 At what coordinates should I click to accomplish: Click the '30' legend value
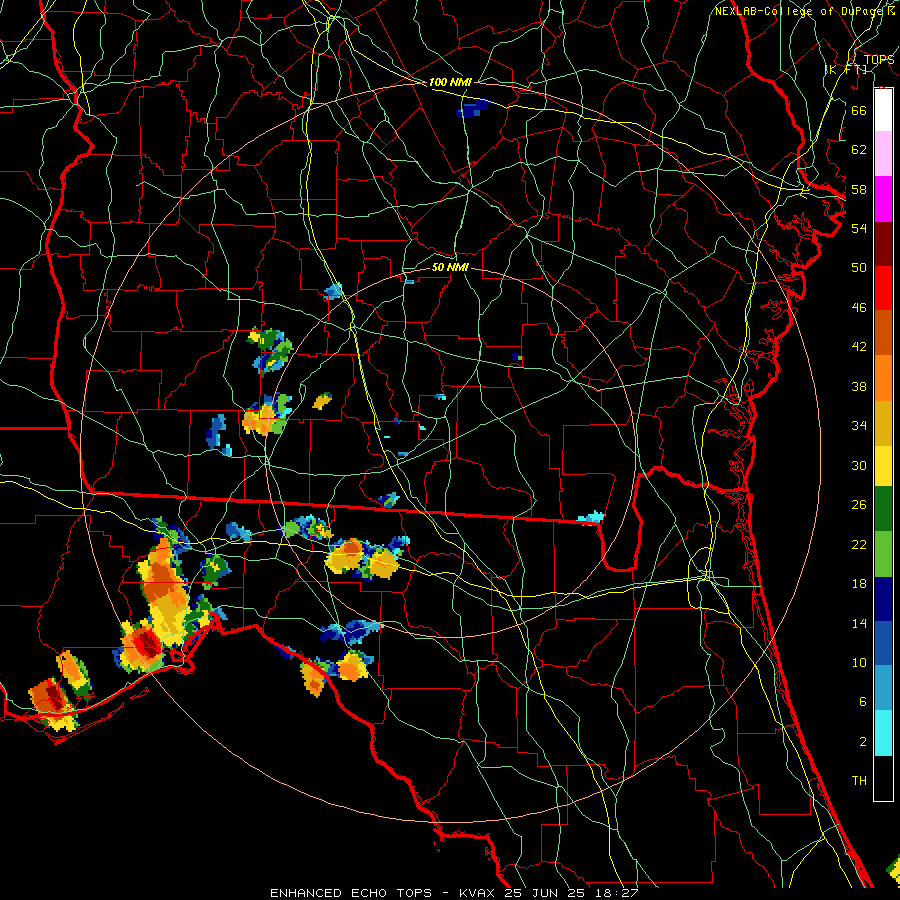[x=859, y=465]
